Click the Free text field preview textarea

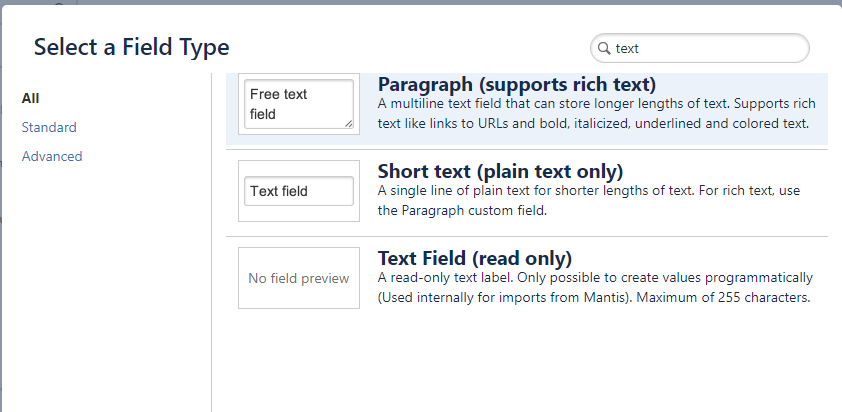tap(299, 104)
